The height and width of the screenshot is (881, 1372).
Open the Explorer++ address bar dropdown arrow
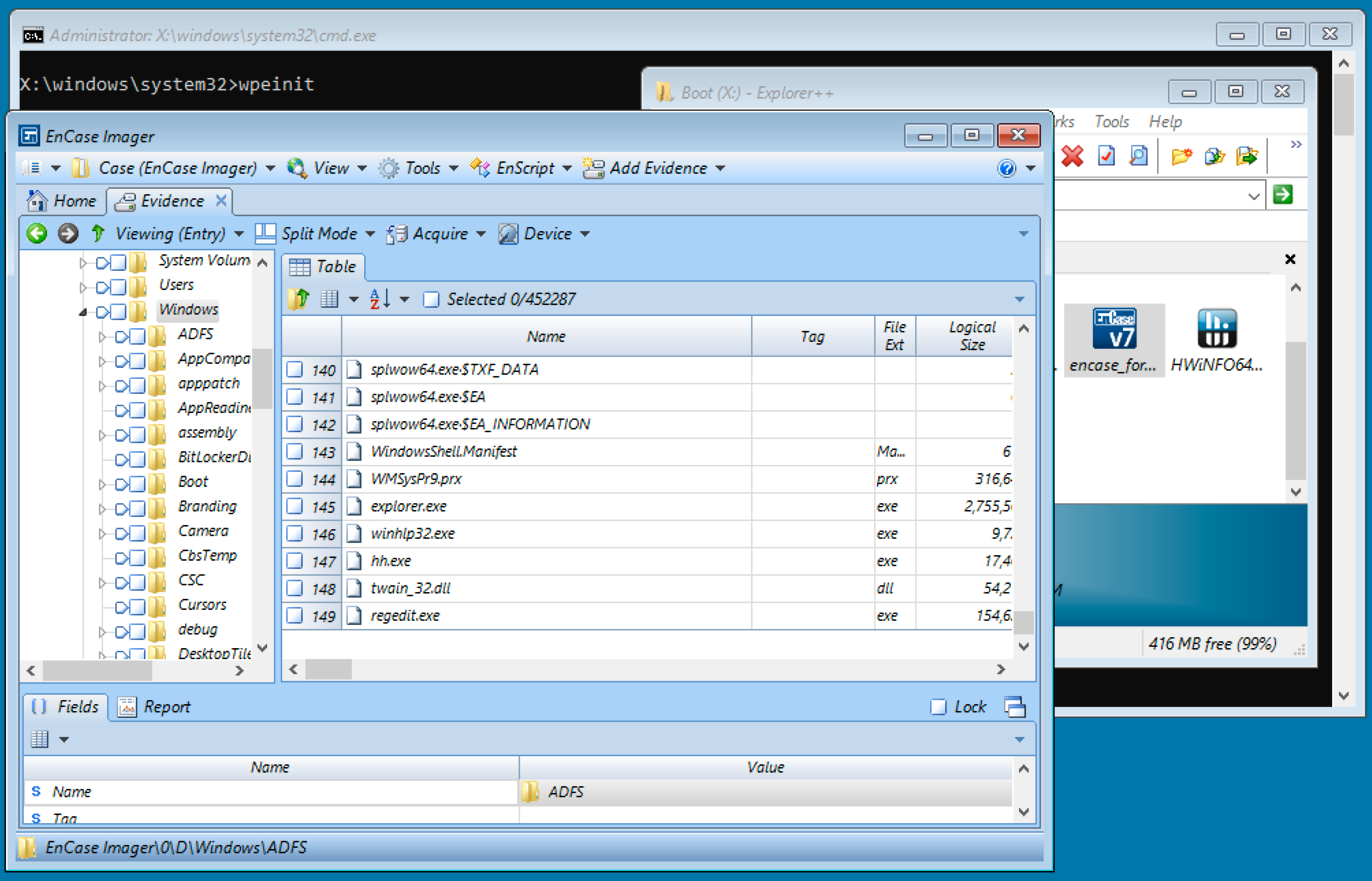(1255, 197)
